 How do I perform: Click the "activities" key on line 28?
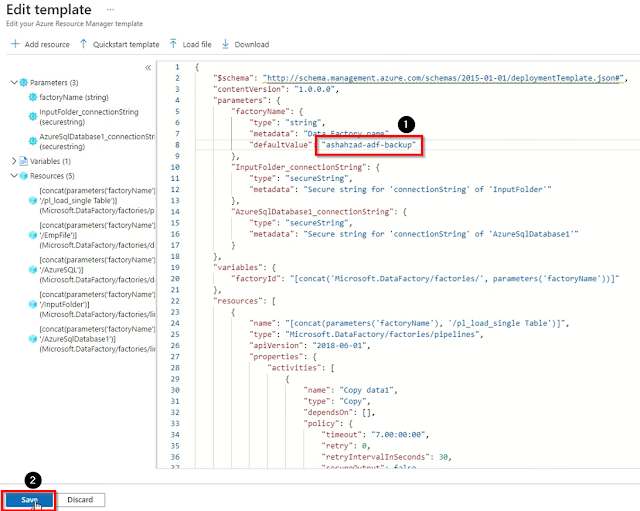pyautogui.click(x=294, y=368)
